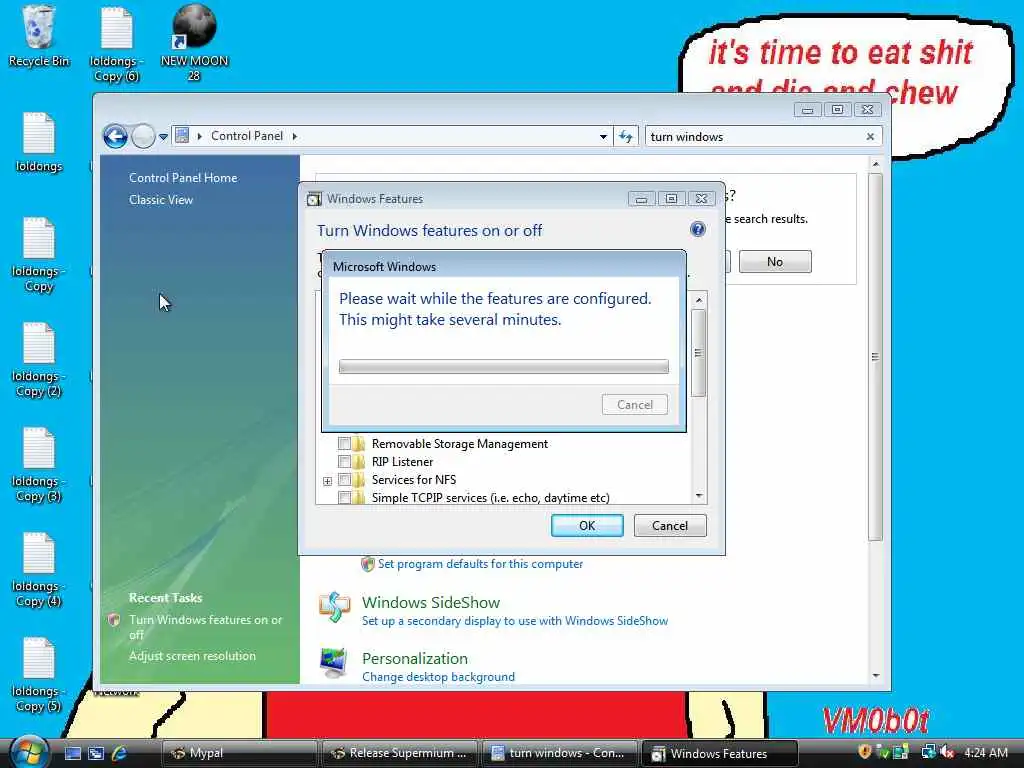Click the Control Panel icon in the address bar
The image size is (1024, 768).
pos(182,136)
